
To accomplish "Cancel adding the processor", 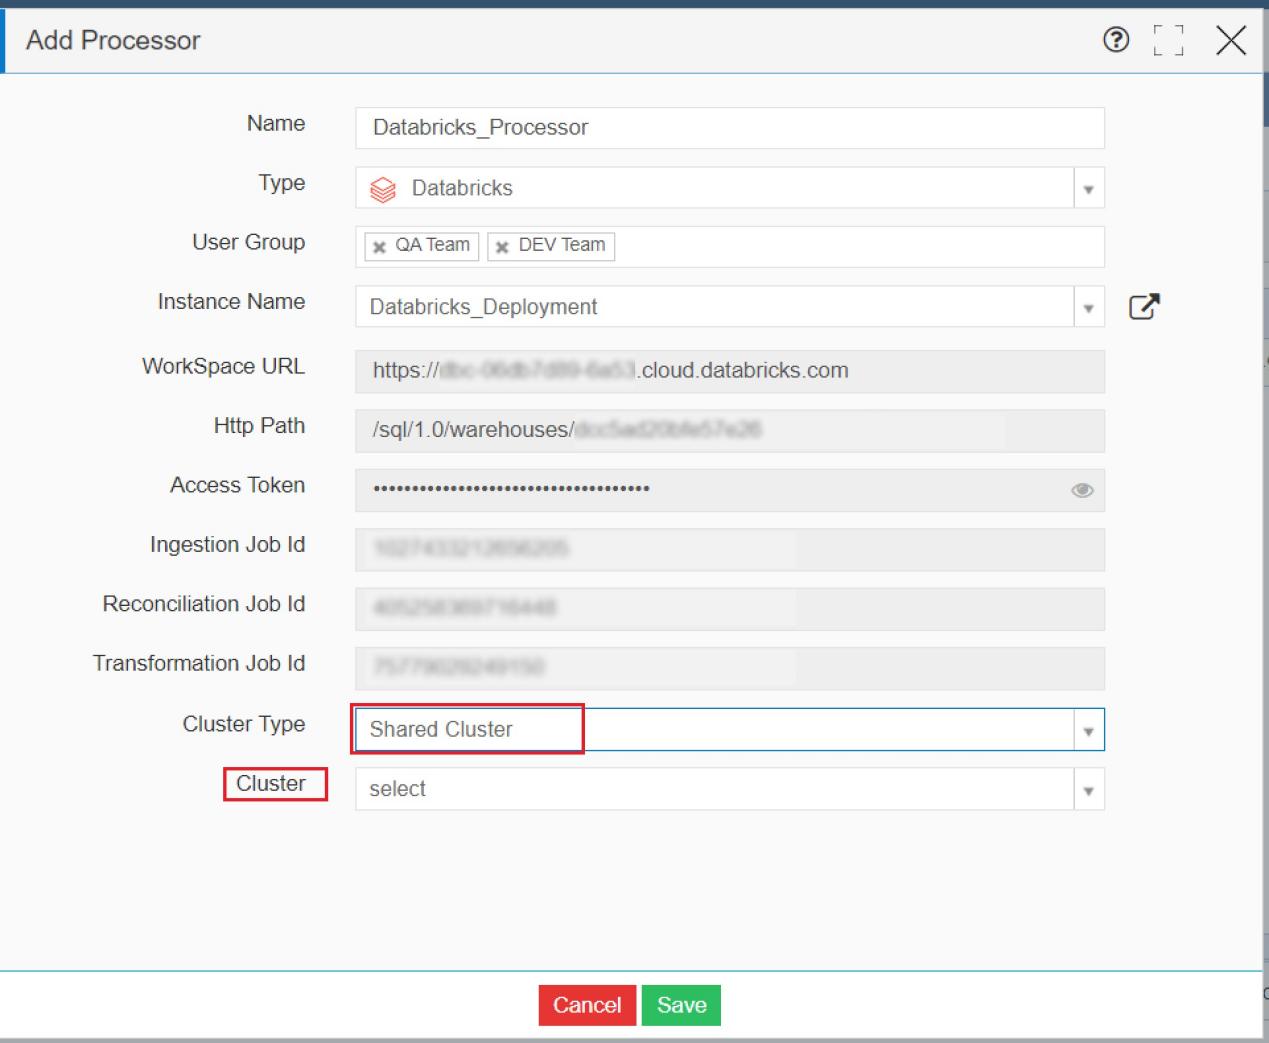I will (587, 1006).
